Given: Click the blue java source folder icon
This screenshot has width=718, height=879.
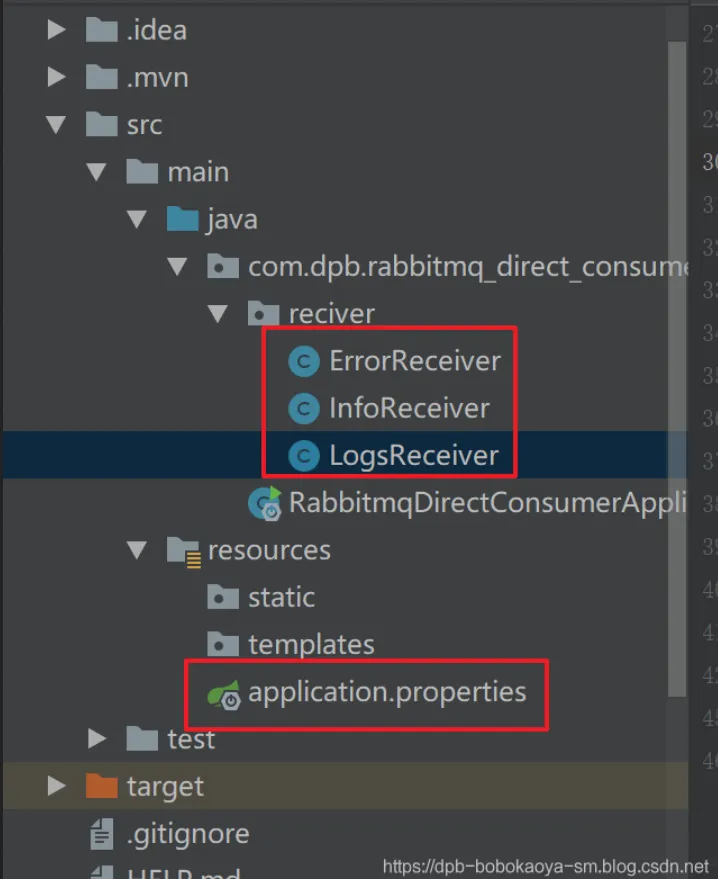Looking at the screenshot, I should [x=183, y=219].
